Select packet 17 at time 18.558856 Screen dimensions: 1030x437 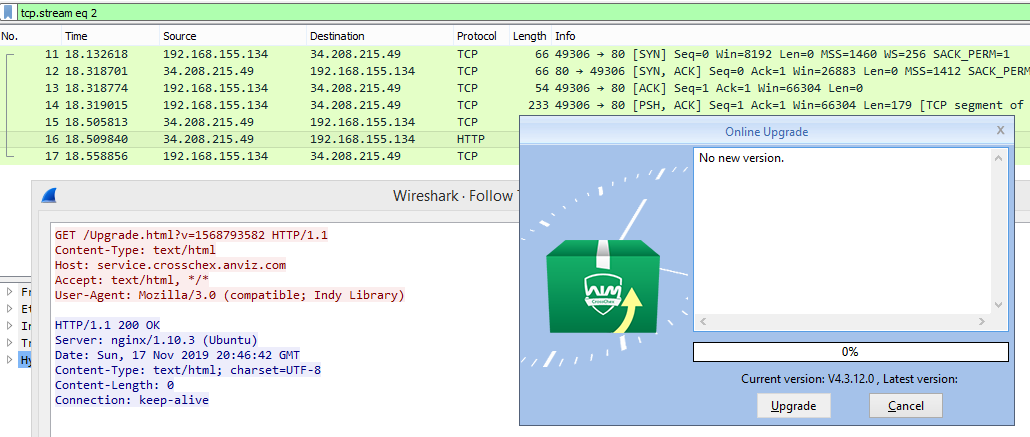(x=259, y=156)
